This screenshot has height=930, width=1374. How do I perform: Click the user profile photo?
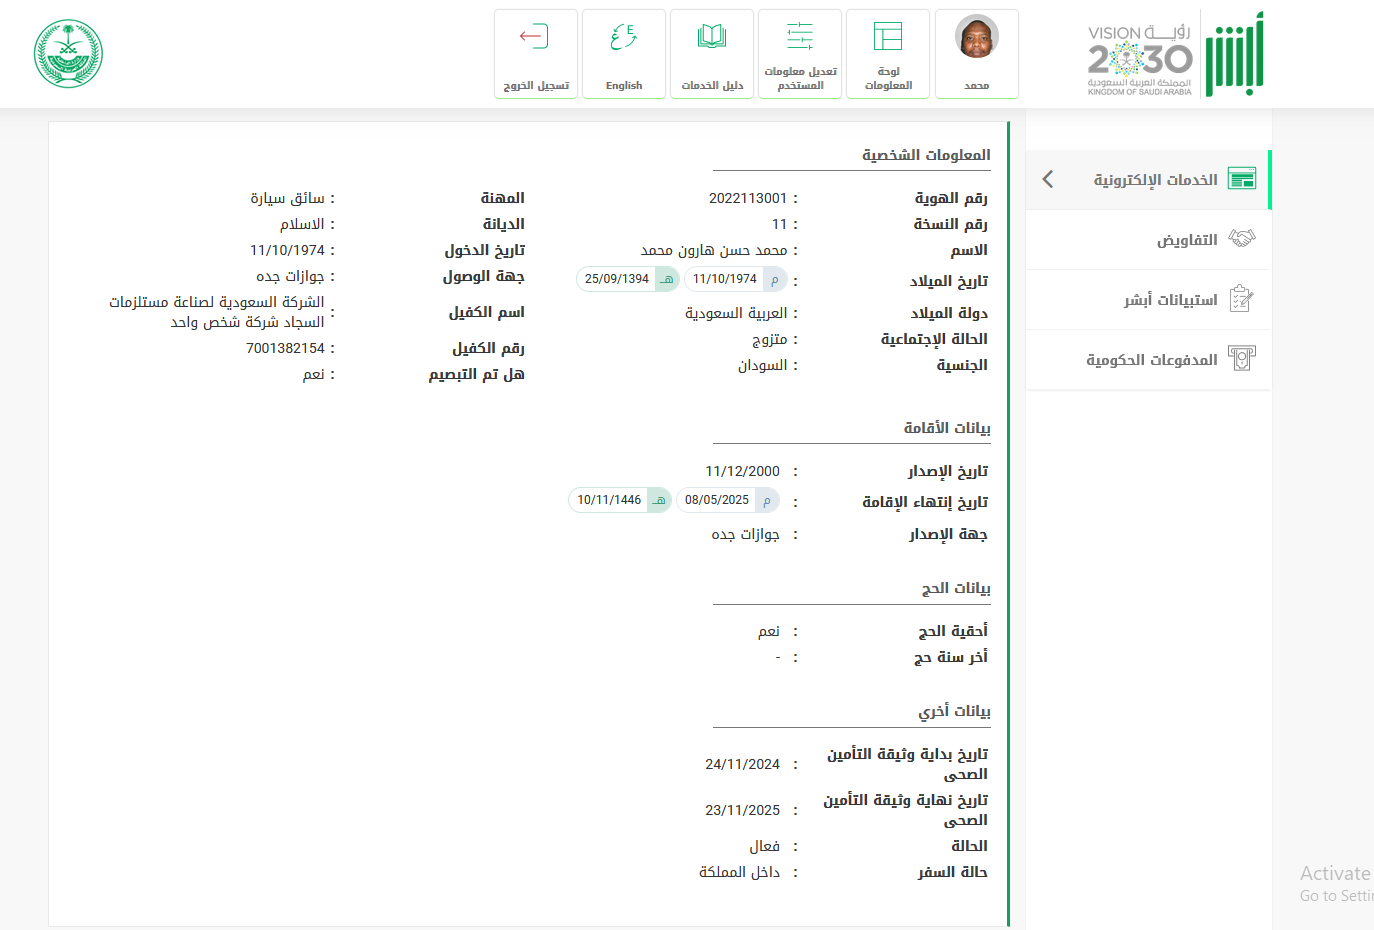point(976,38)
